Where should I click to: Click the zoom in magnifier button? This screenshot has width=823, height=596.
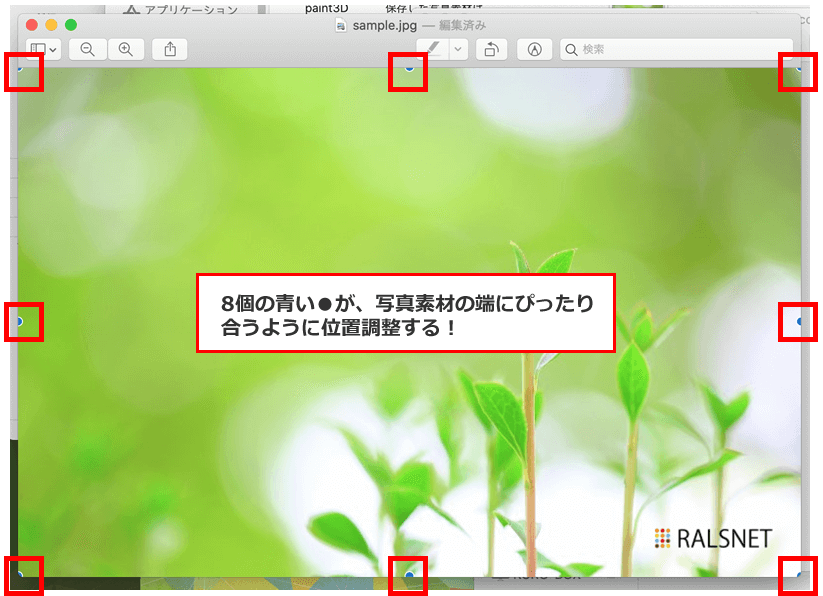pyautogui.click(x=125, y=49)
